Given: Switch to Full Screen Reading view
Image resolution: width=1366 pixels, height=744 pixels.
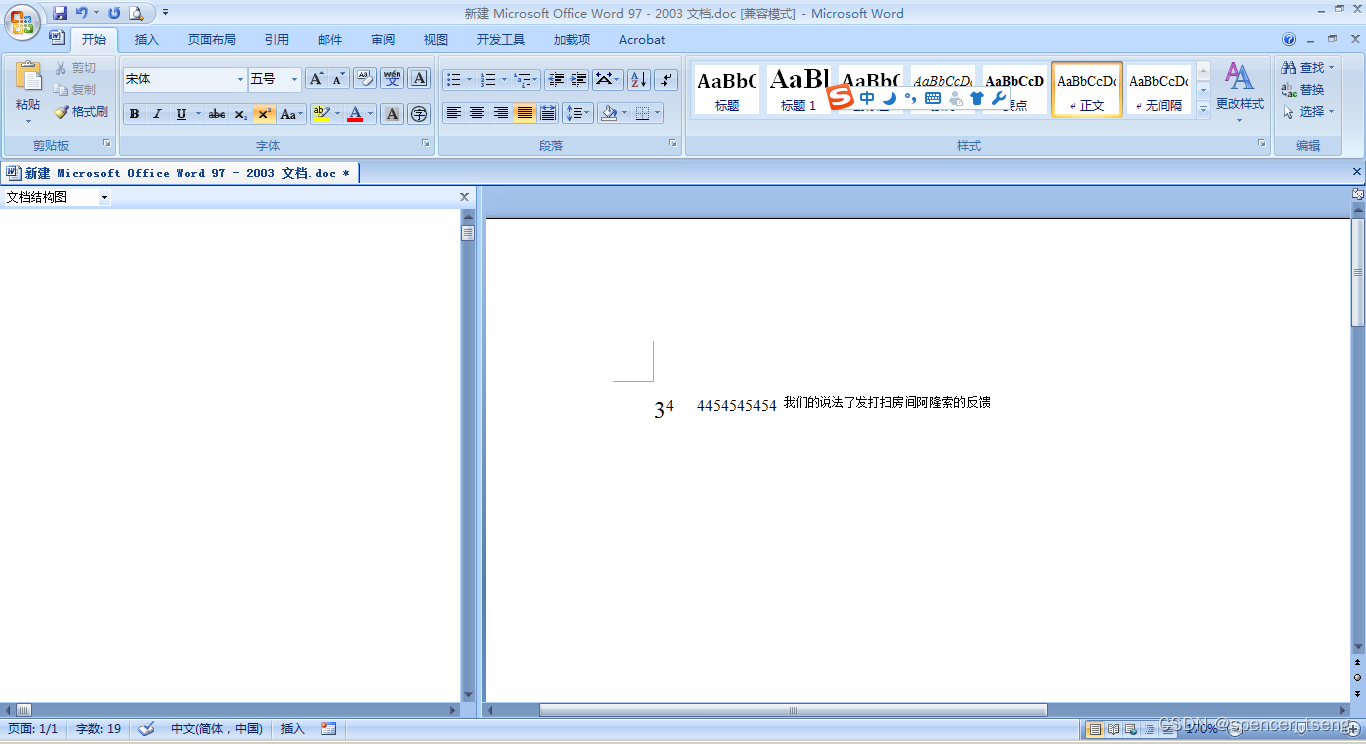Looking at the screenshot, I should [x=1113, y=729].
